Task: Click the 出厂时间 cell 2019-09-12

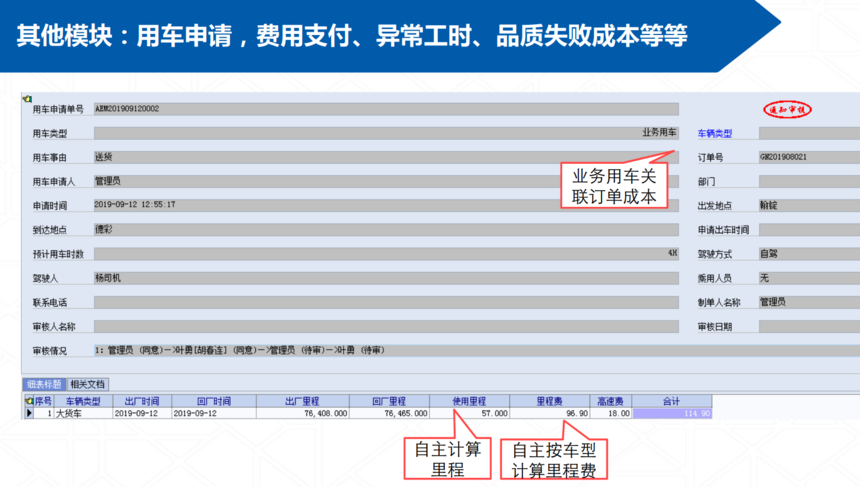Action: tap(142, 414)
